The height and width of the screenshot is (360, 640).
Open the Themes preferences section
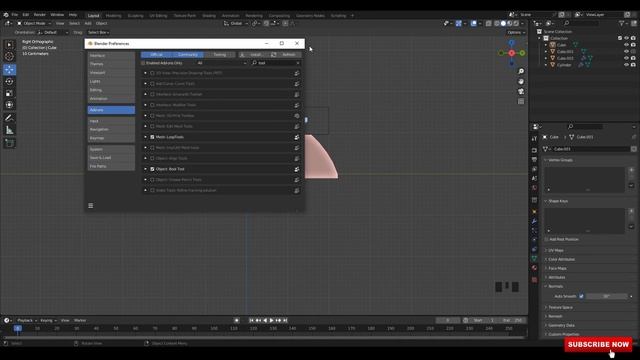(x=111, y=64)
